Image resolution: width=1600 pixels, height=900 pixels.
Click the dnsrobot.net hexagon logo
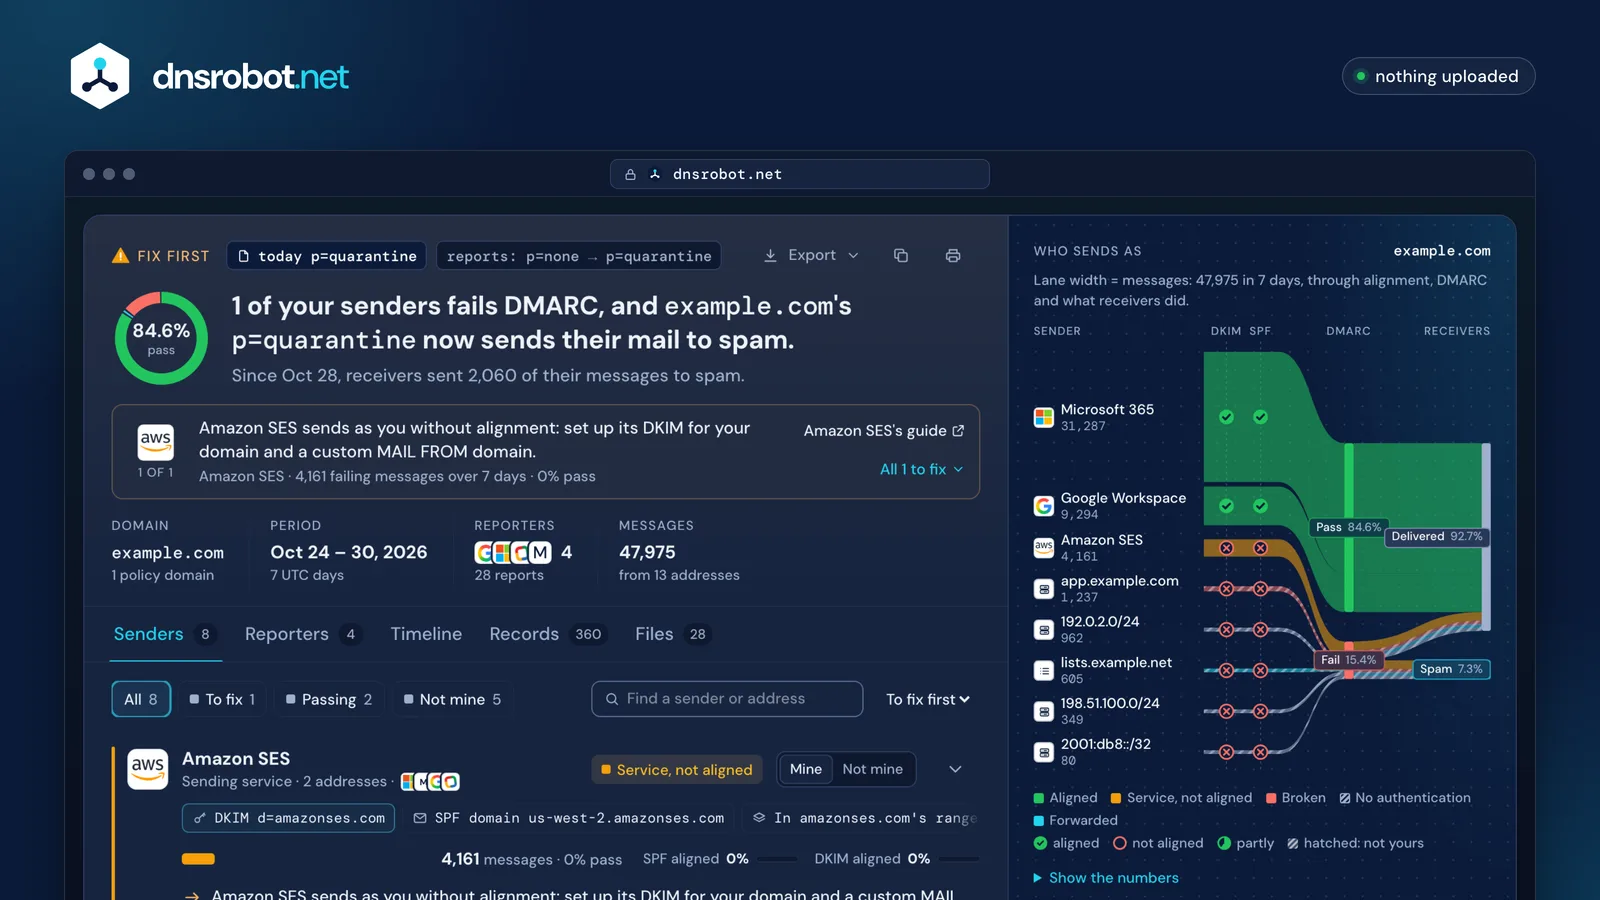pyautogui.click(x=100, y=76)
